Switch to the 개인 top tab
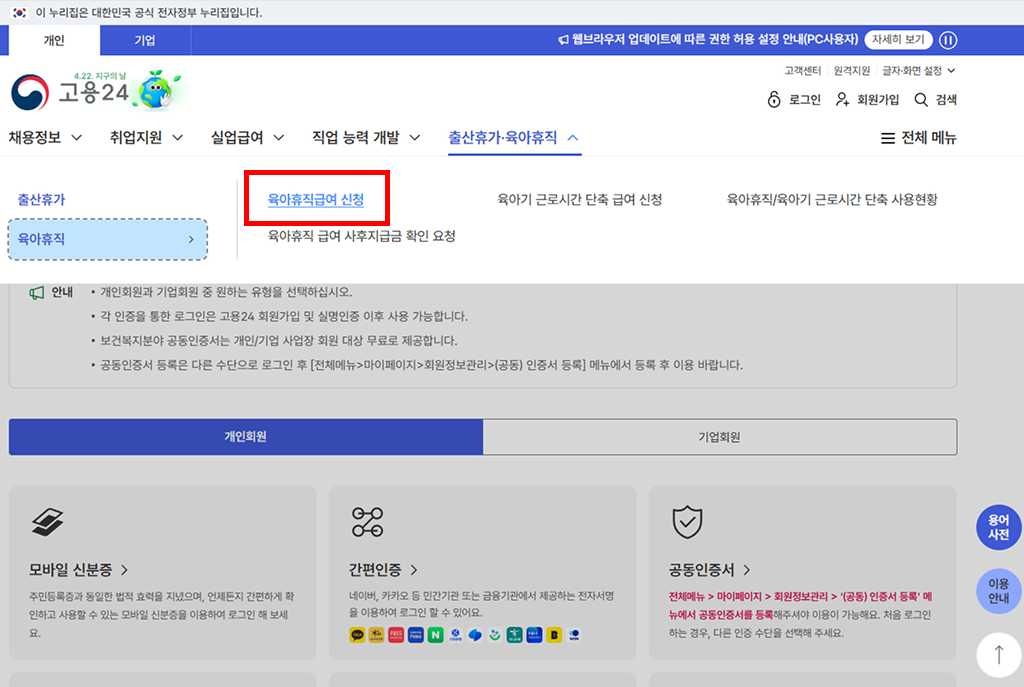This screenshot has height=687, width=1024. coord(54,40)
